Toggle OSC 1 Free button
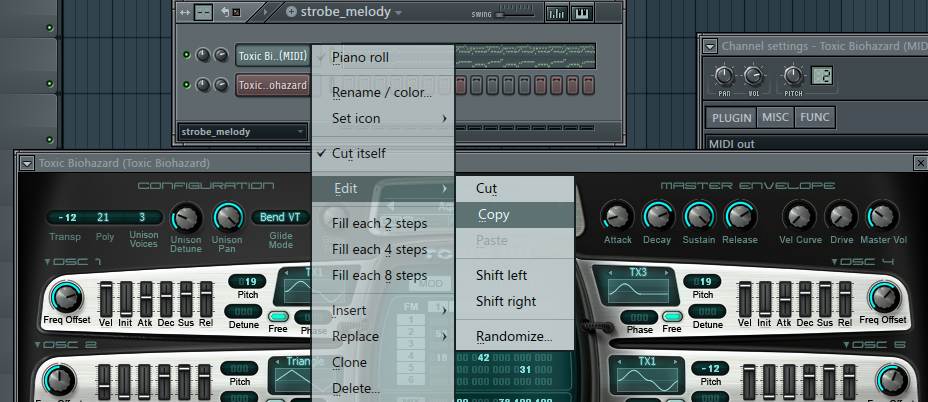Screen dimensions: 928x402 278,317
